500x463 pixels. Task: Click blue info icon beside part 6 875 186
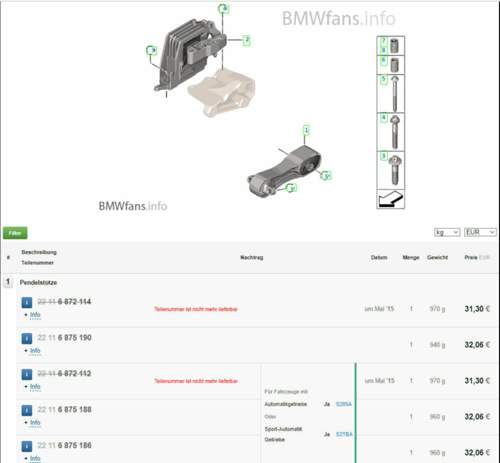27,446
